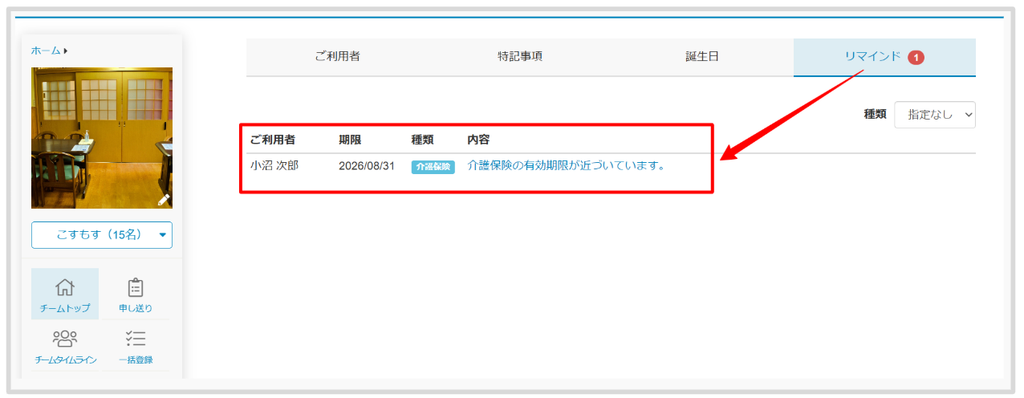Click the 介護保険 type badge

pos(432,167)
